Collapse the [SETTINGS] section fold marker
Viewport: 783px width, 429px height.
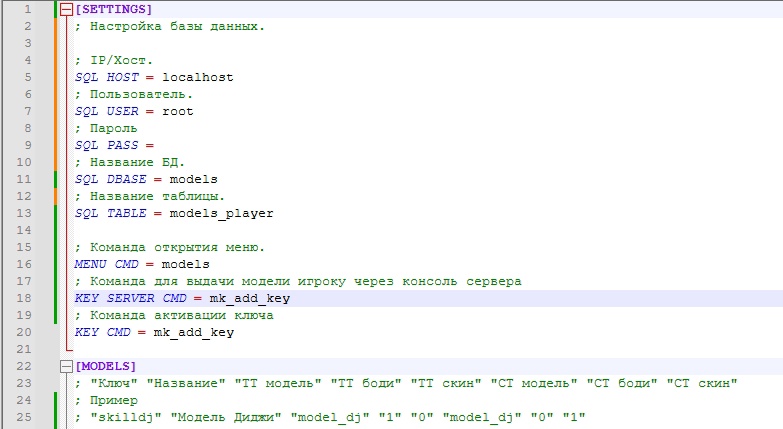click(x=67, y=10)
